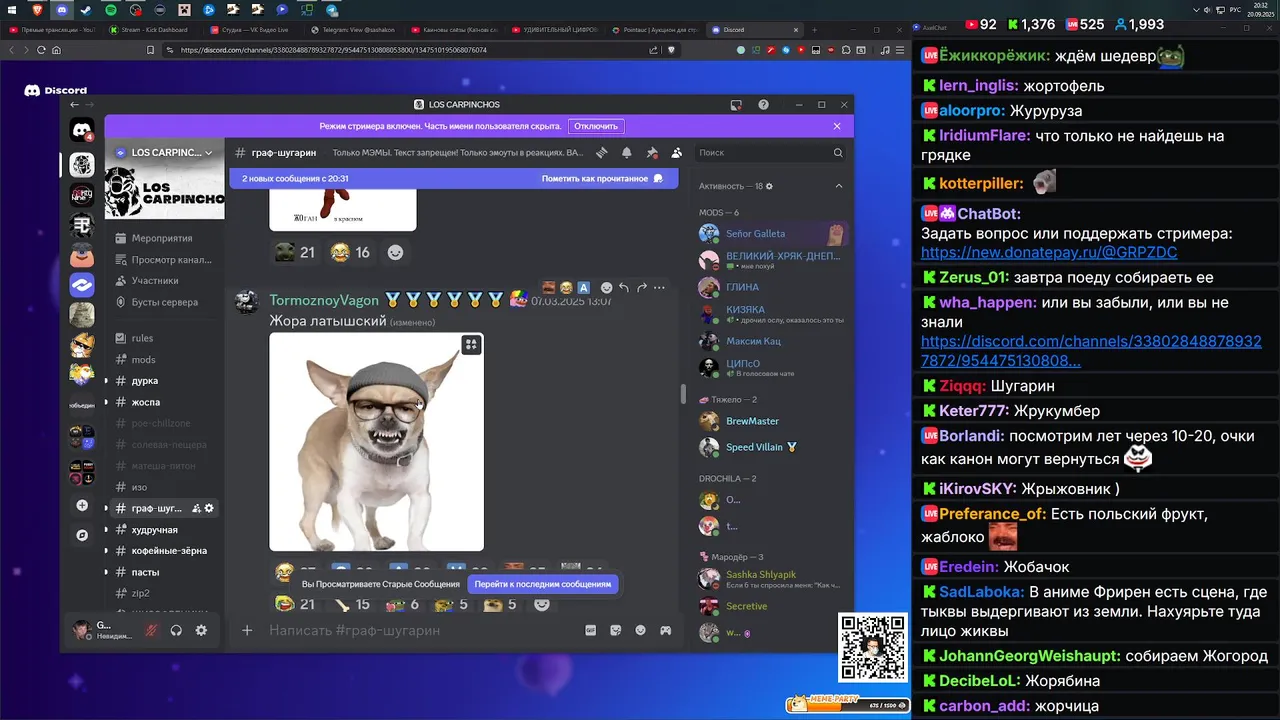Toggle the laughing emoji 16 reaction

coord(351,253)
